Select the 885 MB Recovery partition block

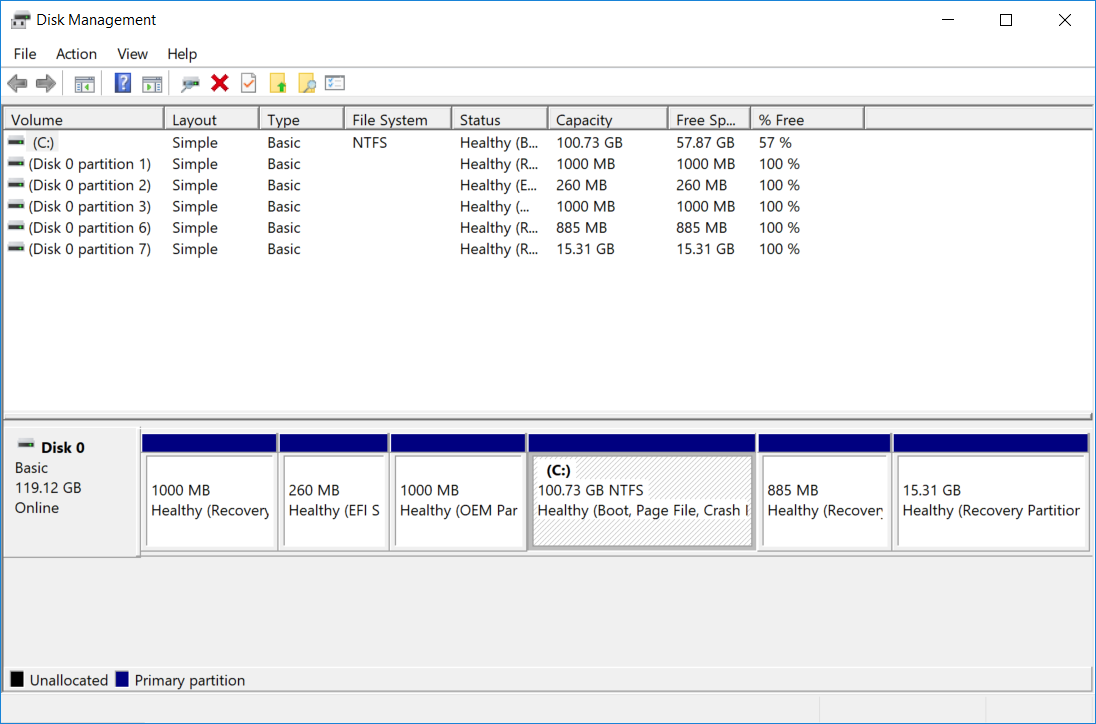[824, 492]
